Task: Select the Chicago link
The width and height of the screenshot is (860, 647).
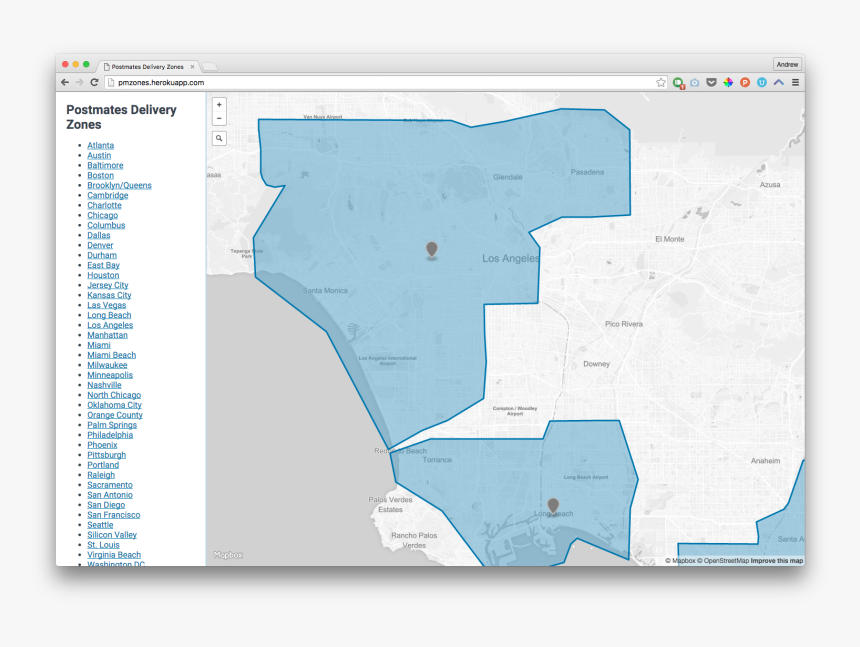Action: [103, 215]
